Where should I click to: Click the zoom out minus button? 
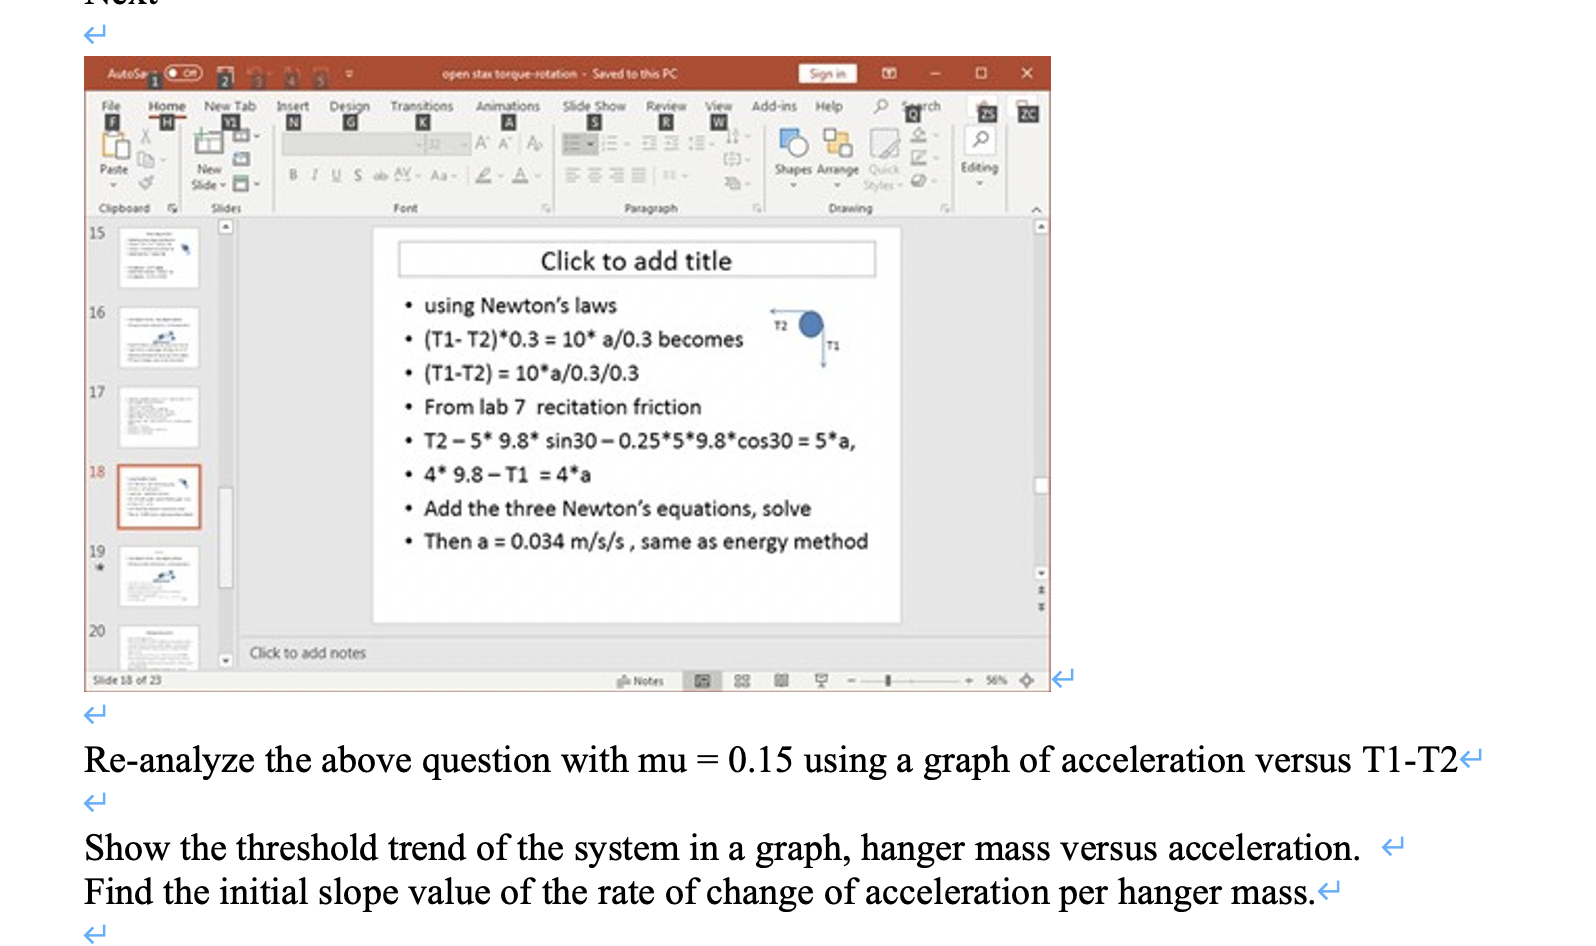click(851, 681)
